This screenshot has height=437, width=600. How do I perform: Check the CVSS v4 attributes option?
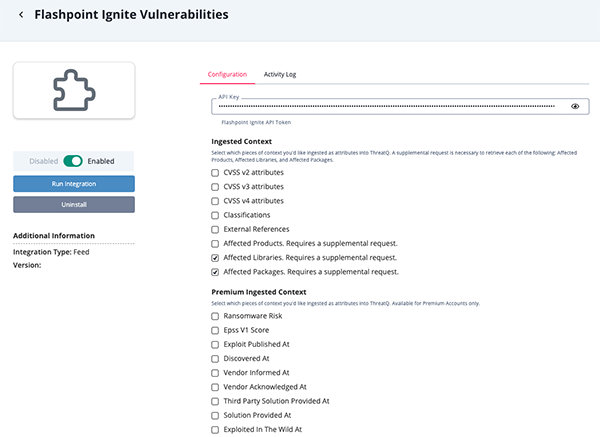coord(215,201)
